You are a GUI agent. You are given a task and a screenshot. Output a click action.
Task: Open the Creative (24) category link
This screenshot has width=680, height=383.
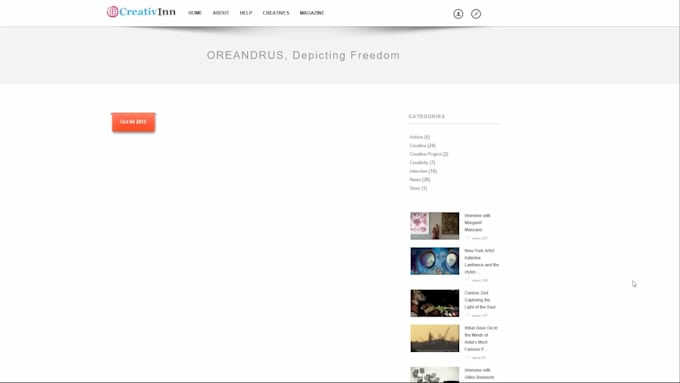pos(422,146)
